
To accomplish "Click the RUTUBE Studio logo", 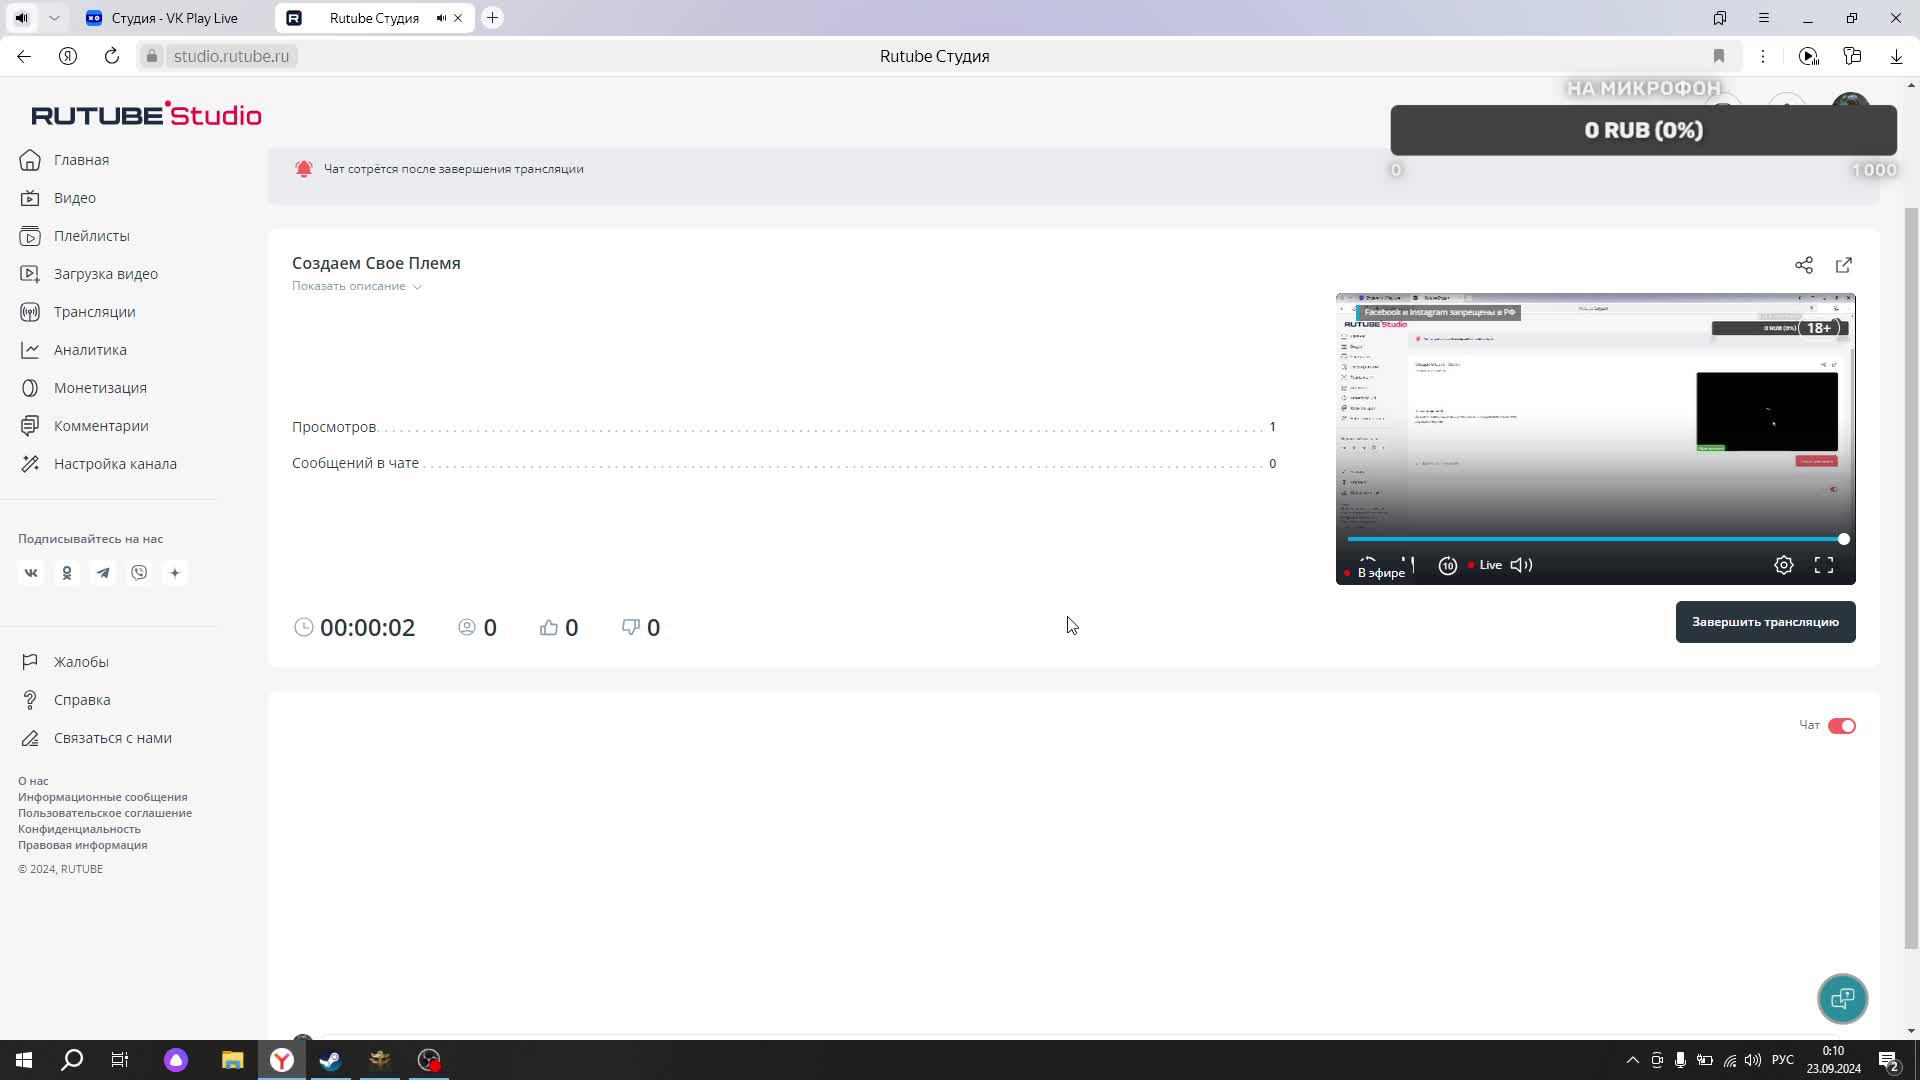I will pos(146,114).
